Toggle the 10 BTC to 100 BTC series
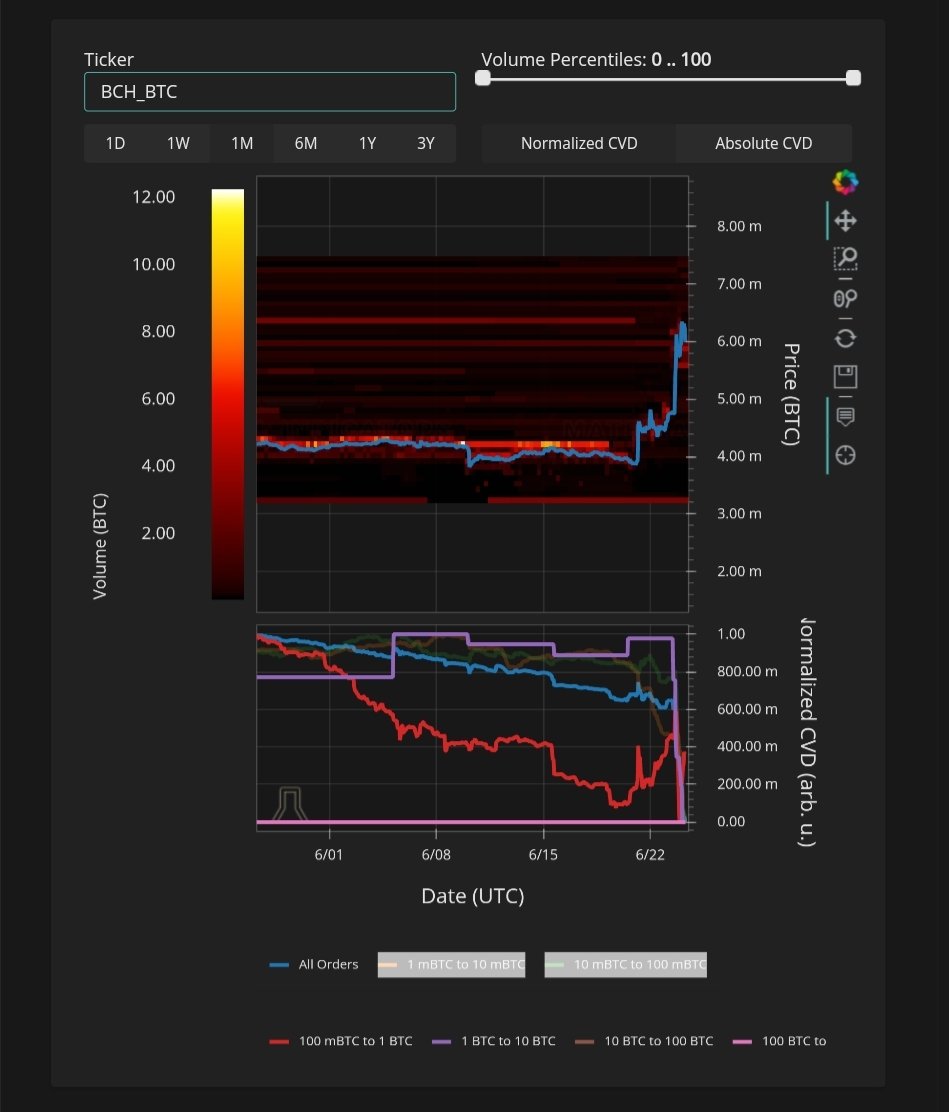Viewport: 949px width, 1112px height. pyautogui.click(x=644, y=1041)
